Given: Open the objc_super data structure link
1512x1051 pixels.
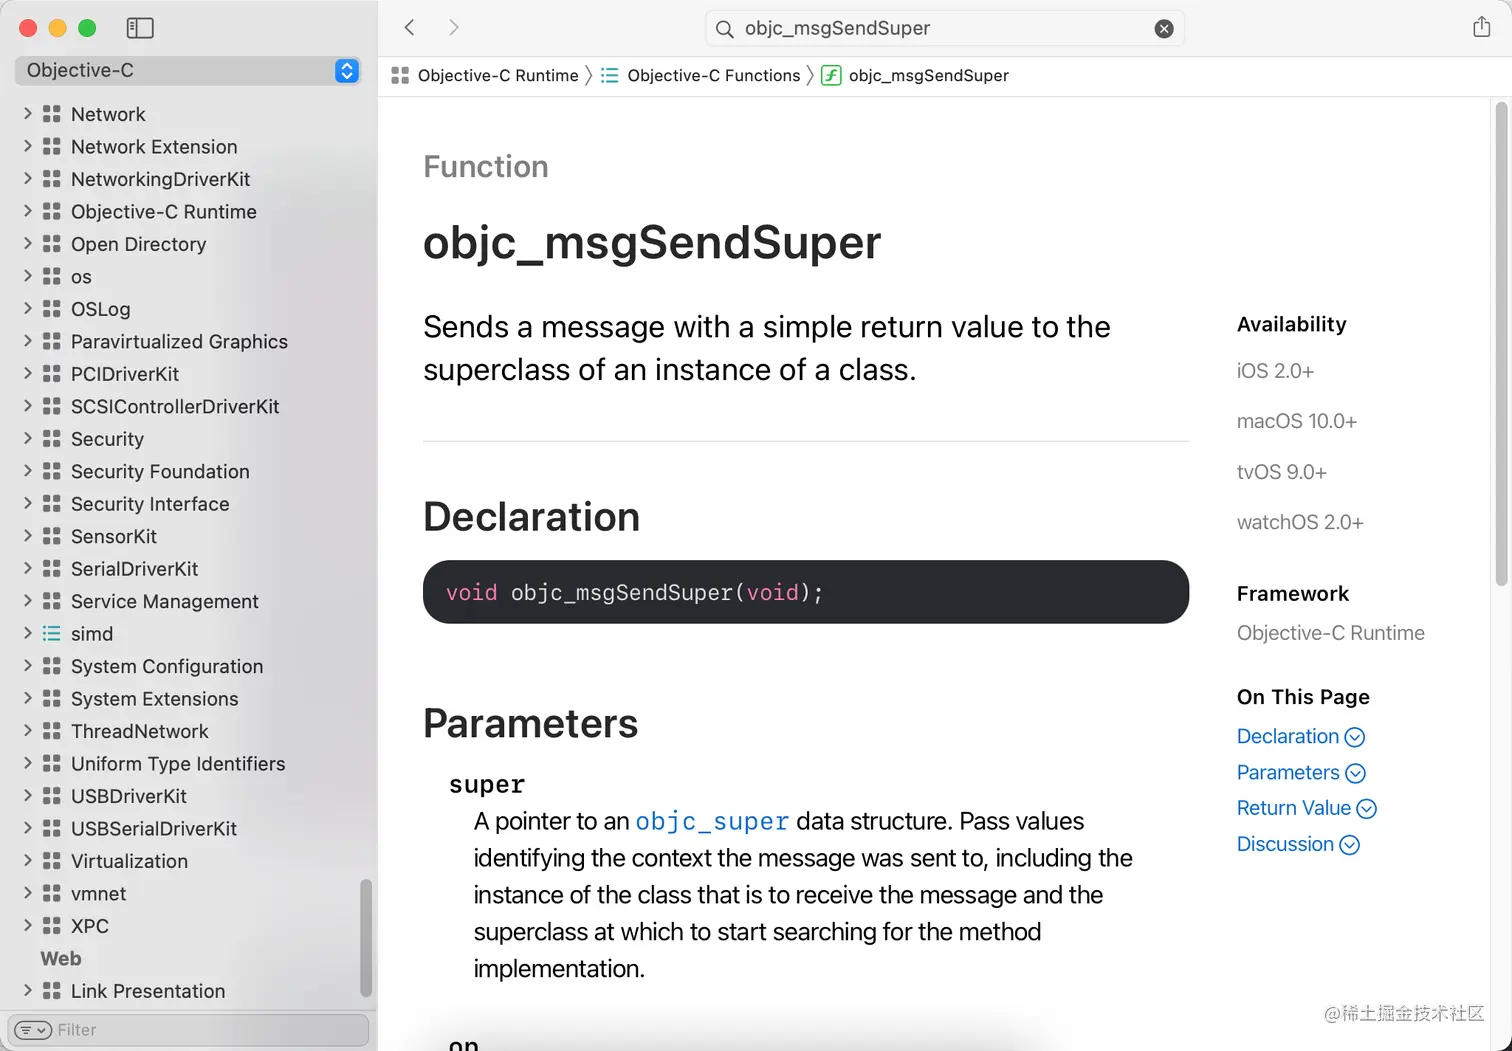Looking at the screenshot, I should coord(712,822).
